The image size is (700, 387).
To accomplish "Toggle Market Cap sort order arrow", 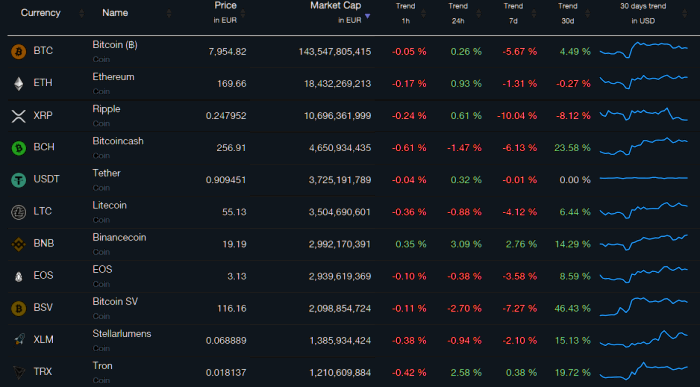I will pyautogui.click(x=367, y=16).
